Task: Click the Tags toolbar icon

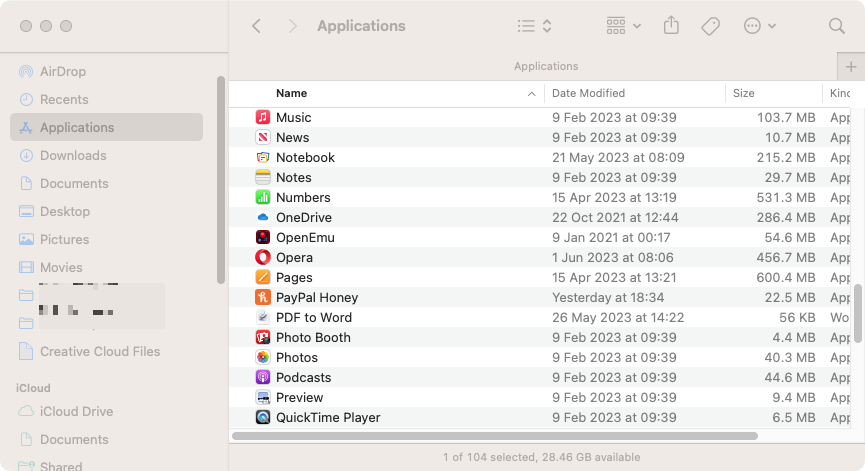Action: pyautogui.click(x=711, y=26)
